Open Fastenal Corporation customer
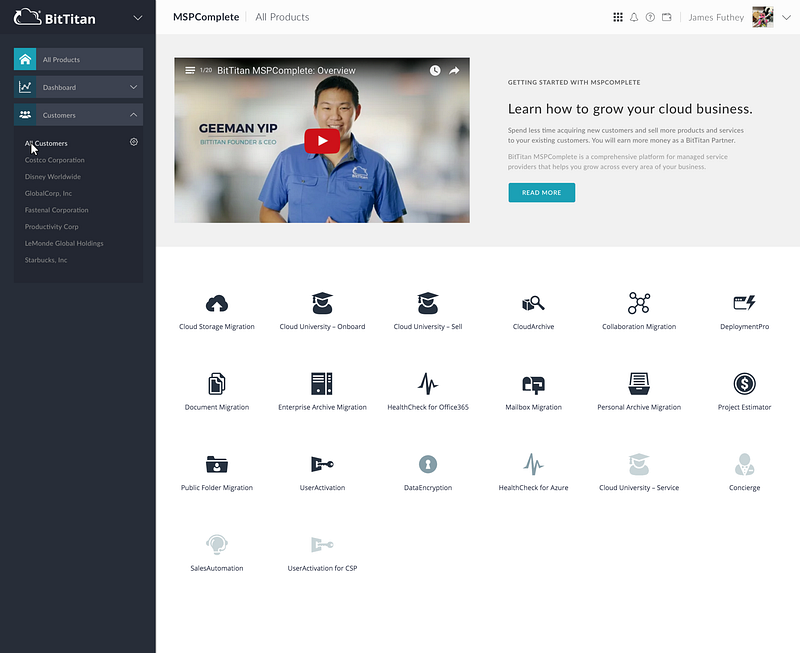This screenshot has height=653, width=800. tap(57, 210)
